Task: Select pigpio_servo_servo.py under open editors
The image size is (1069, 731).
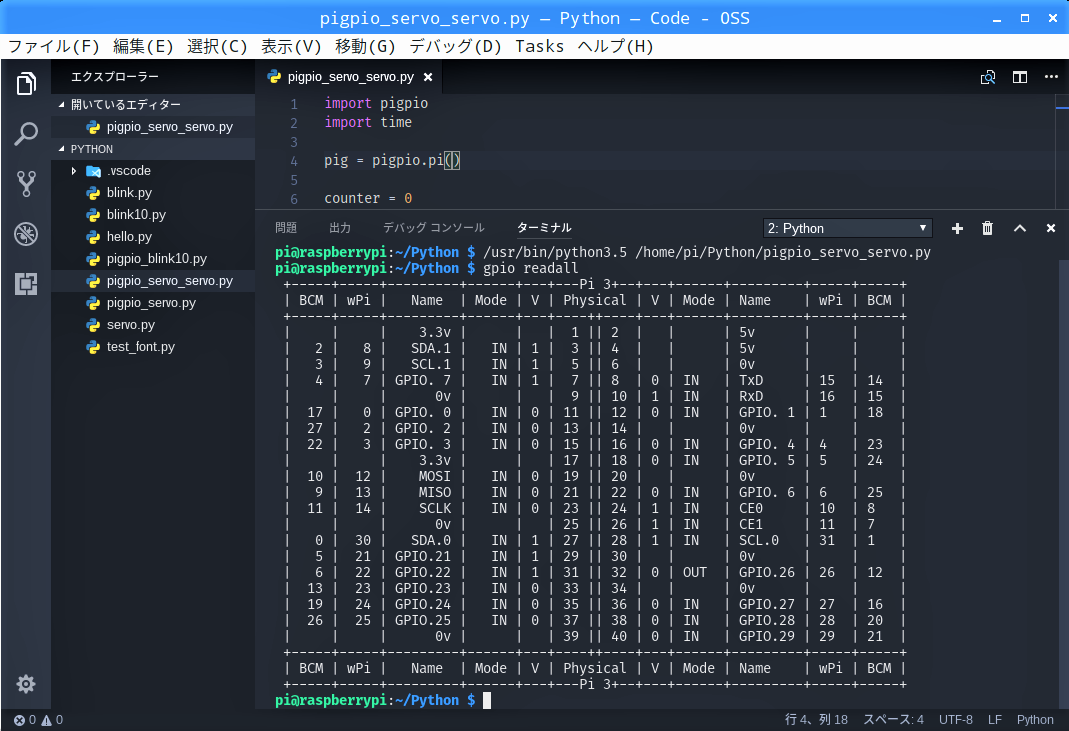Action: (x=153, y=127)
